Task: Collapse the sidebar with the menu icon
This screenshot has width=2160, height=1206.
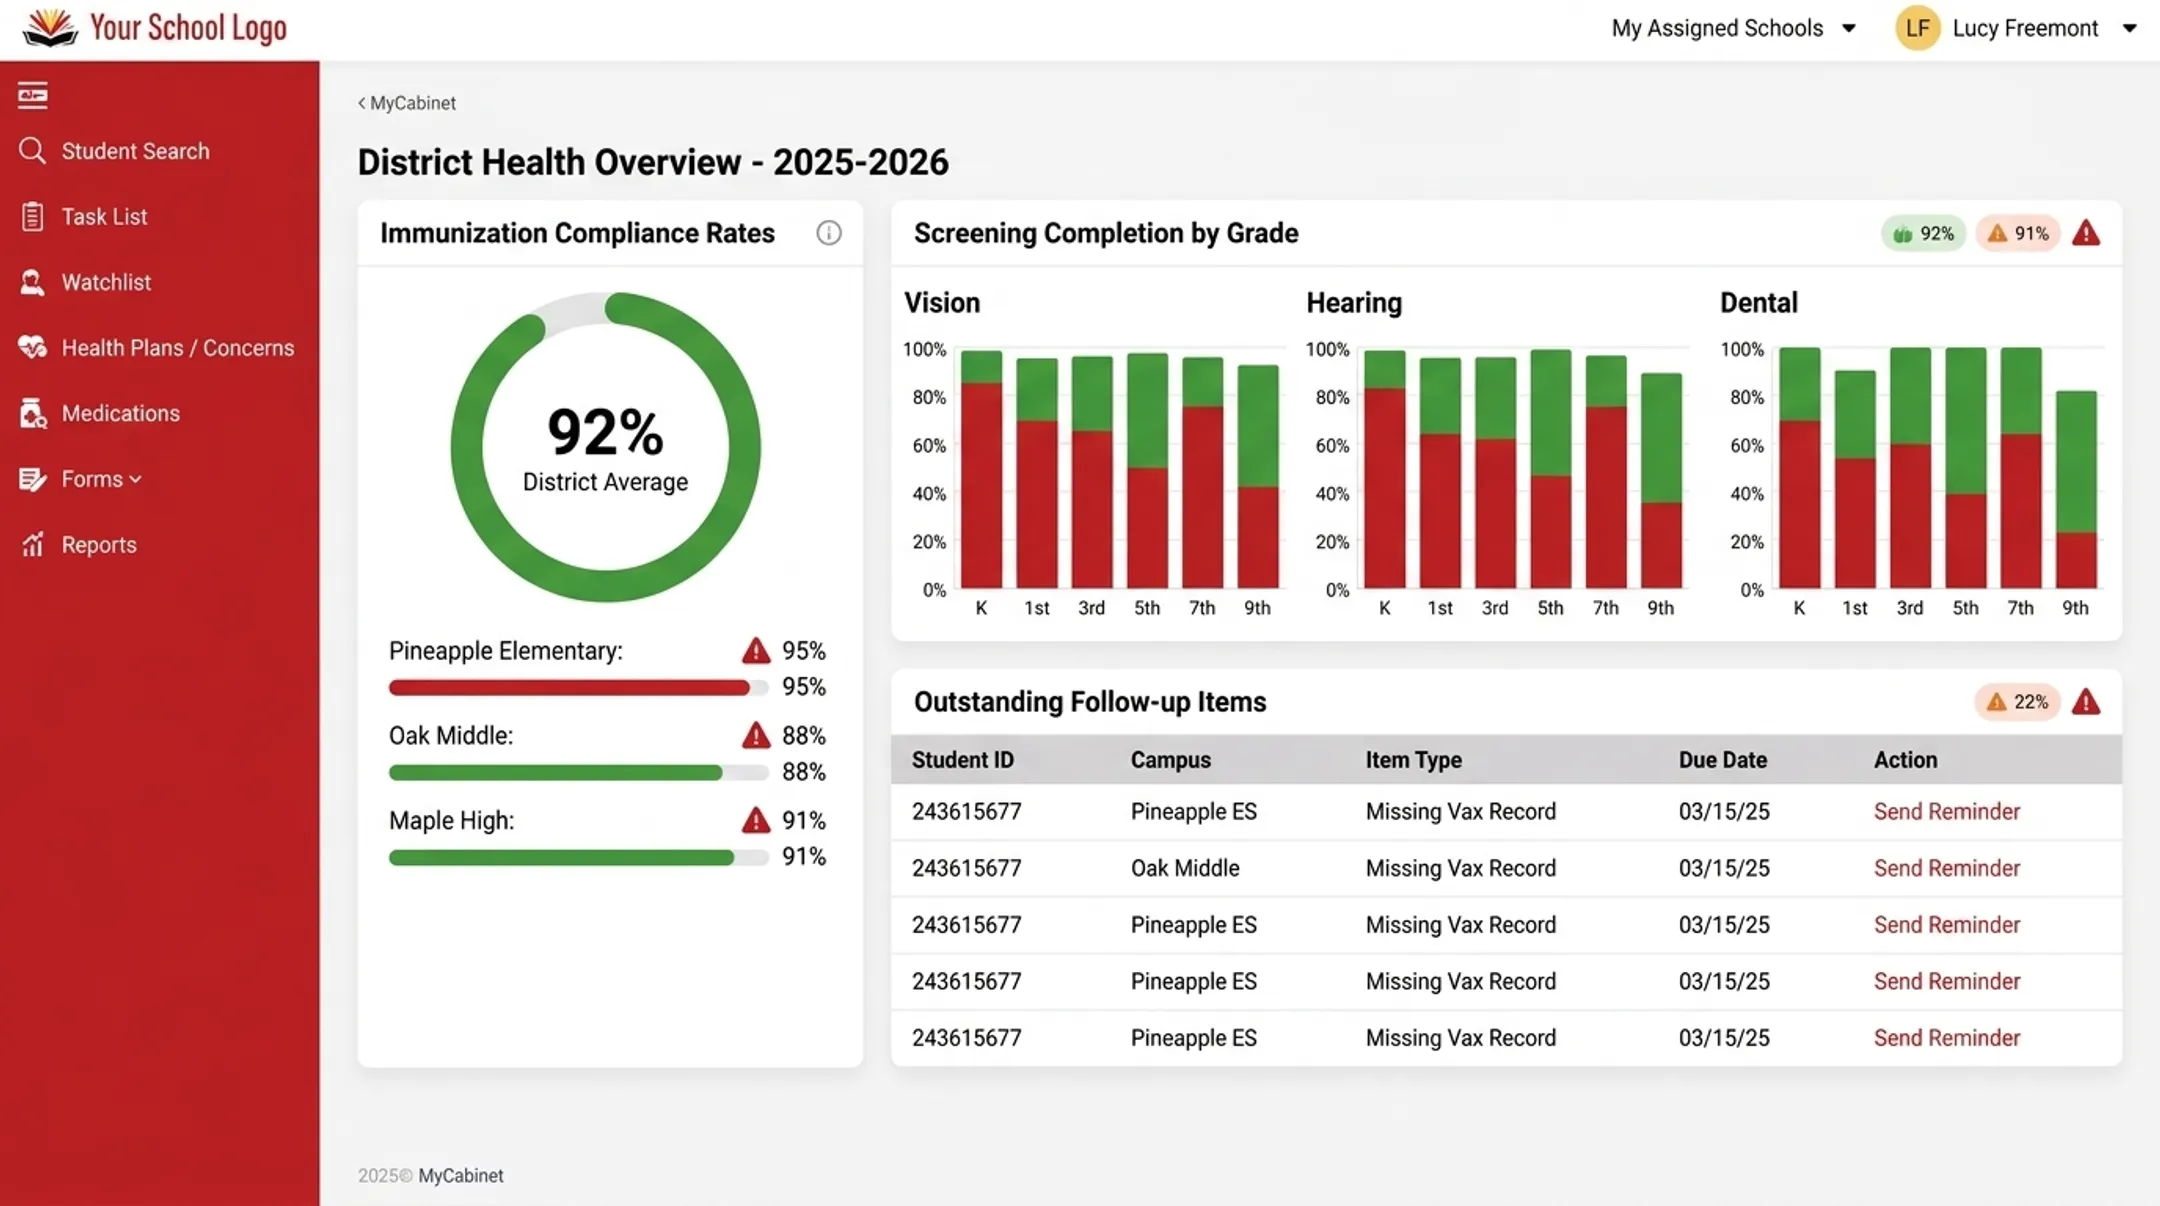Action: 32,96
